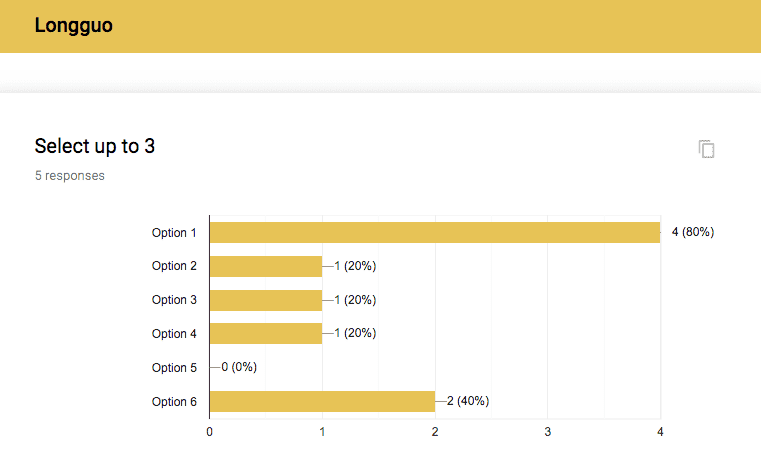The width and height of the screenshot is (761, 473).
Task: Click the 'Option 3' axis label
Action: tap(174, 300)
